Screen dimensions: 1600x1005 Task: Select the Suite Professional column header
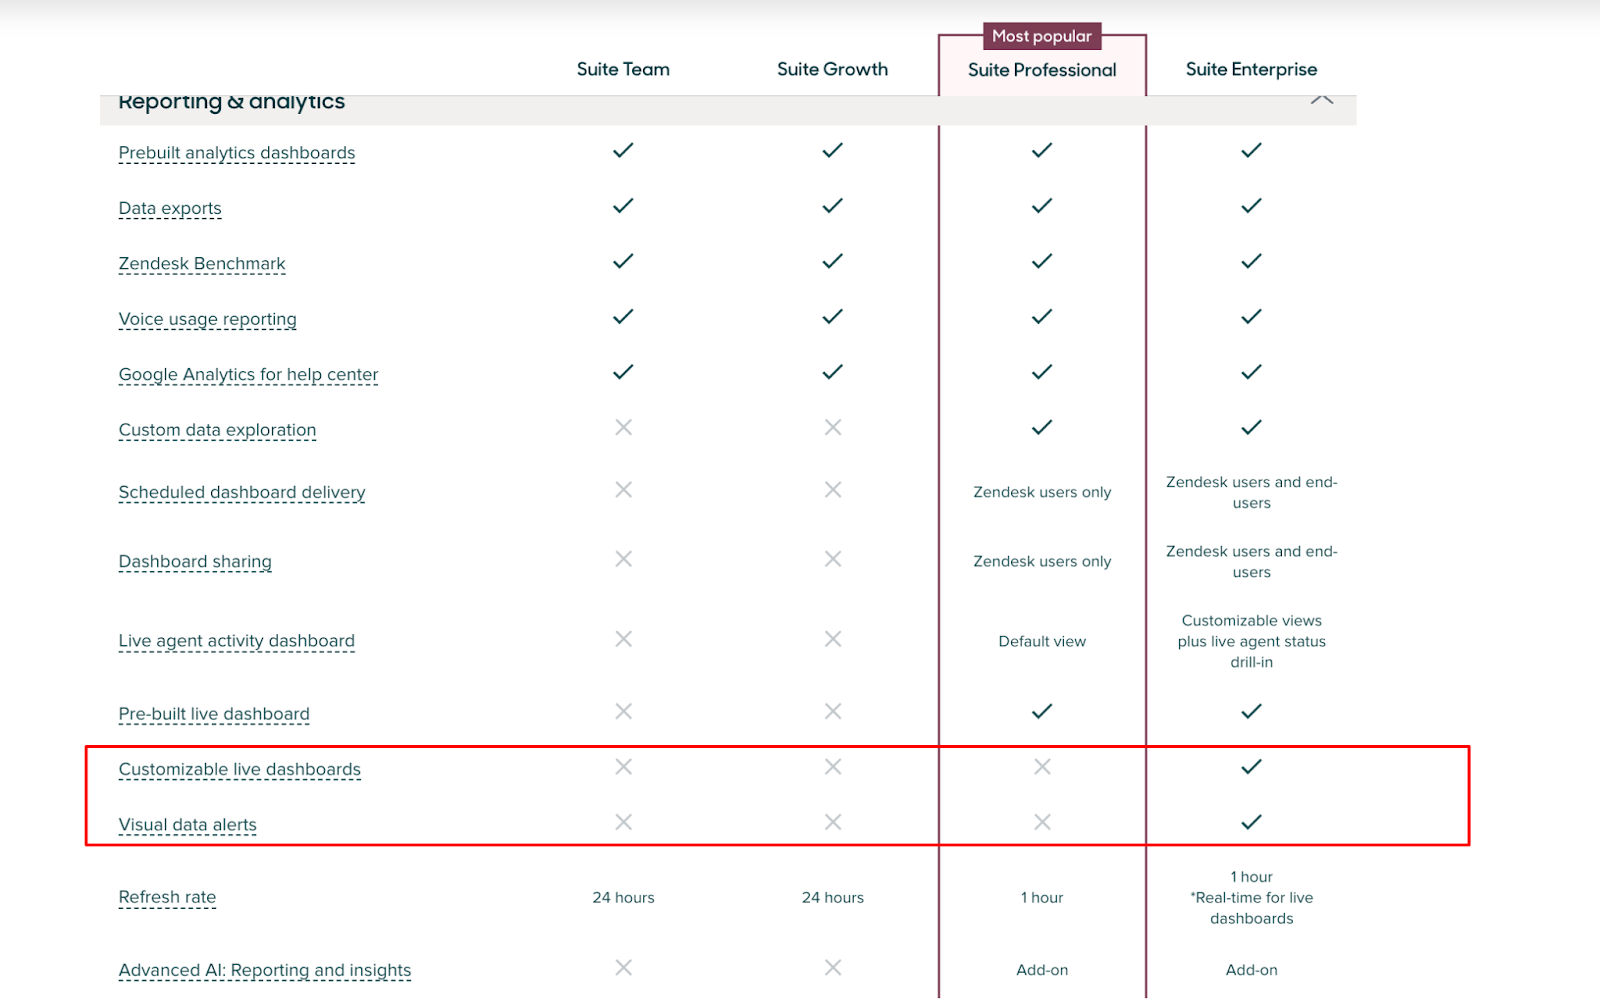[x=1041, y=70]
